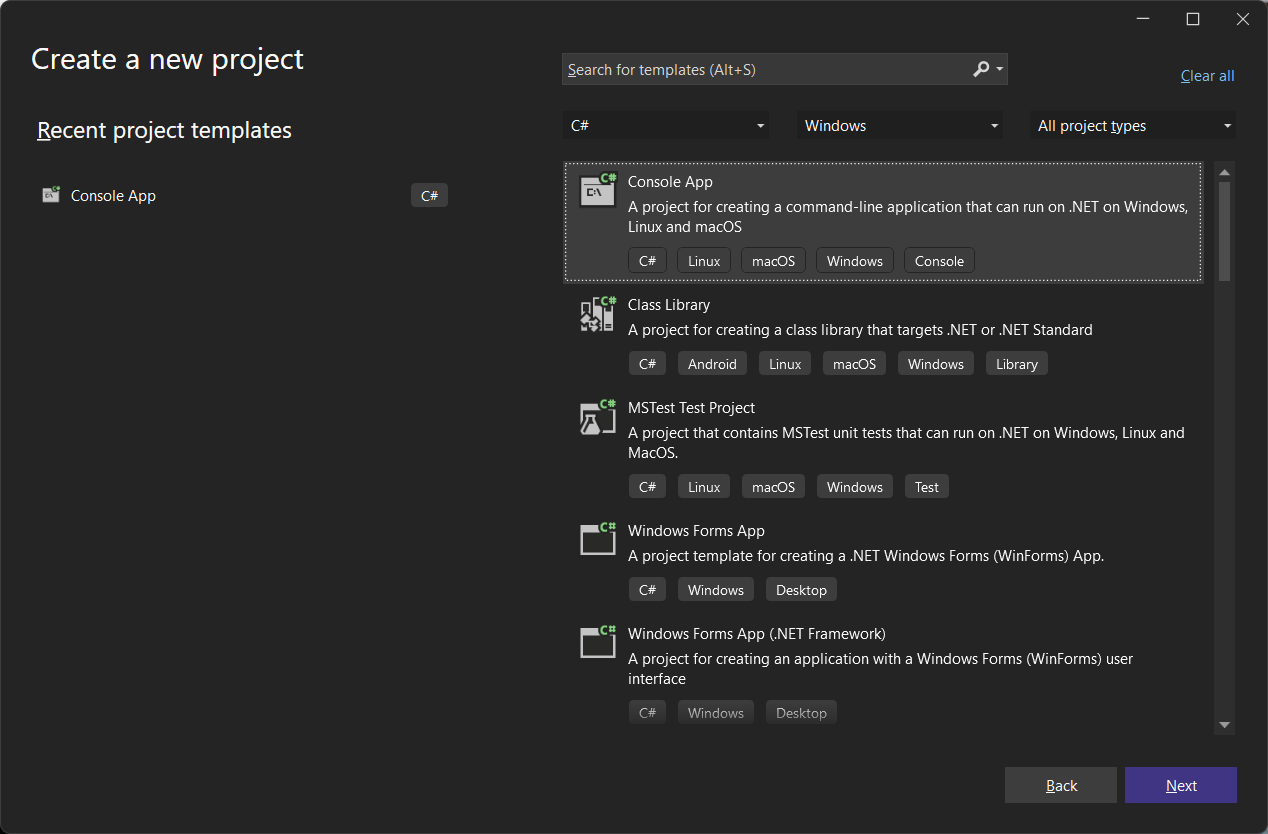The image size is (1268, 834).
Task: Click the Windows Forms App icon
Action: coord(598,539)
